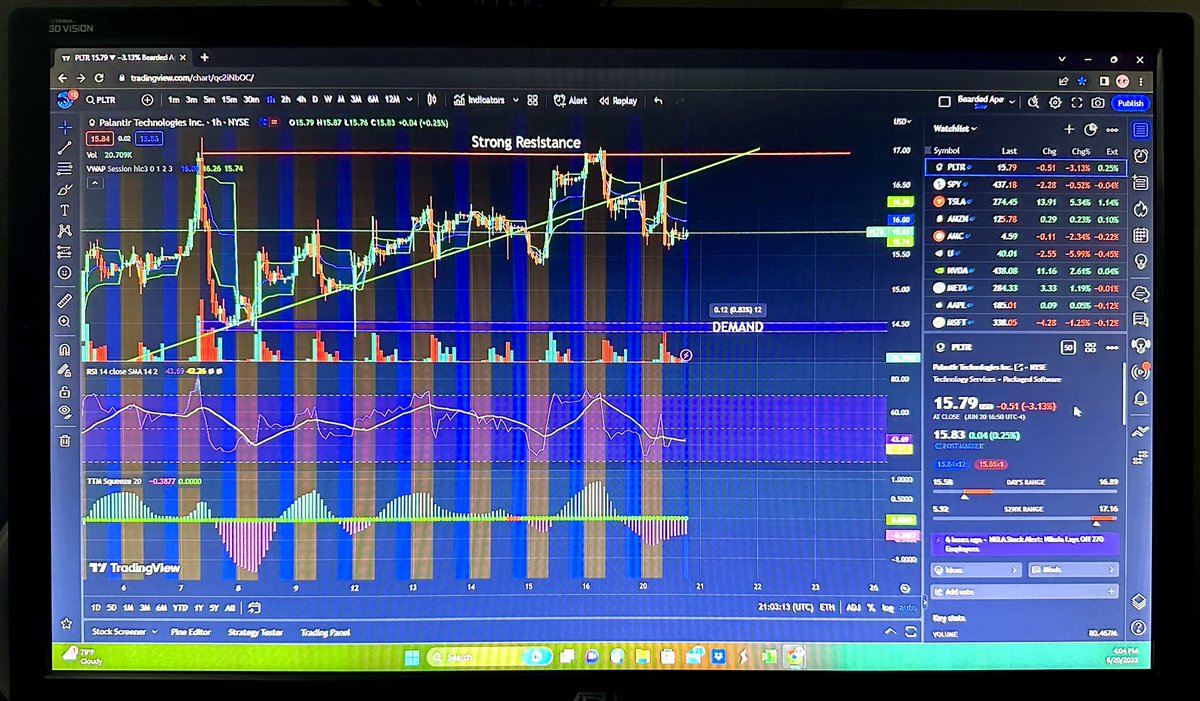Open the Fibonacci tools in left toolbar
The image size is (1200, 701).
coord(65,168)
